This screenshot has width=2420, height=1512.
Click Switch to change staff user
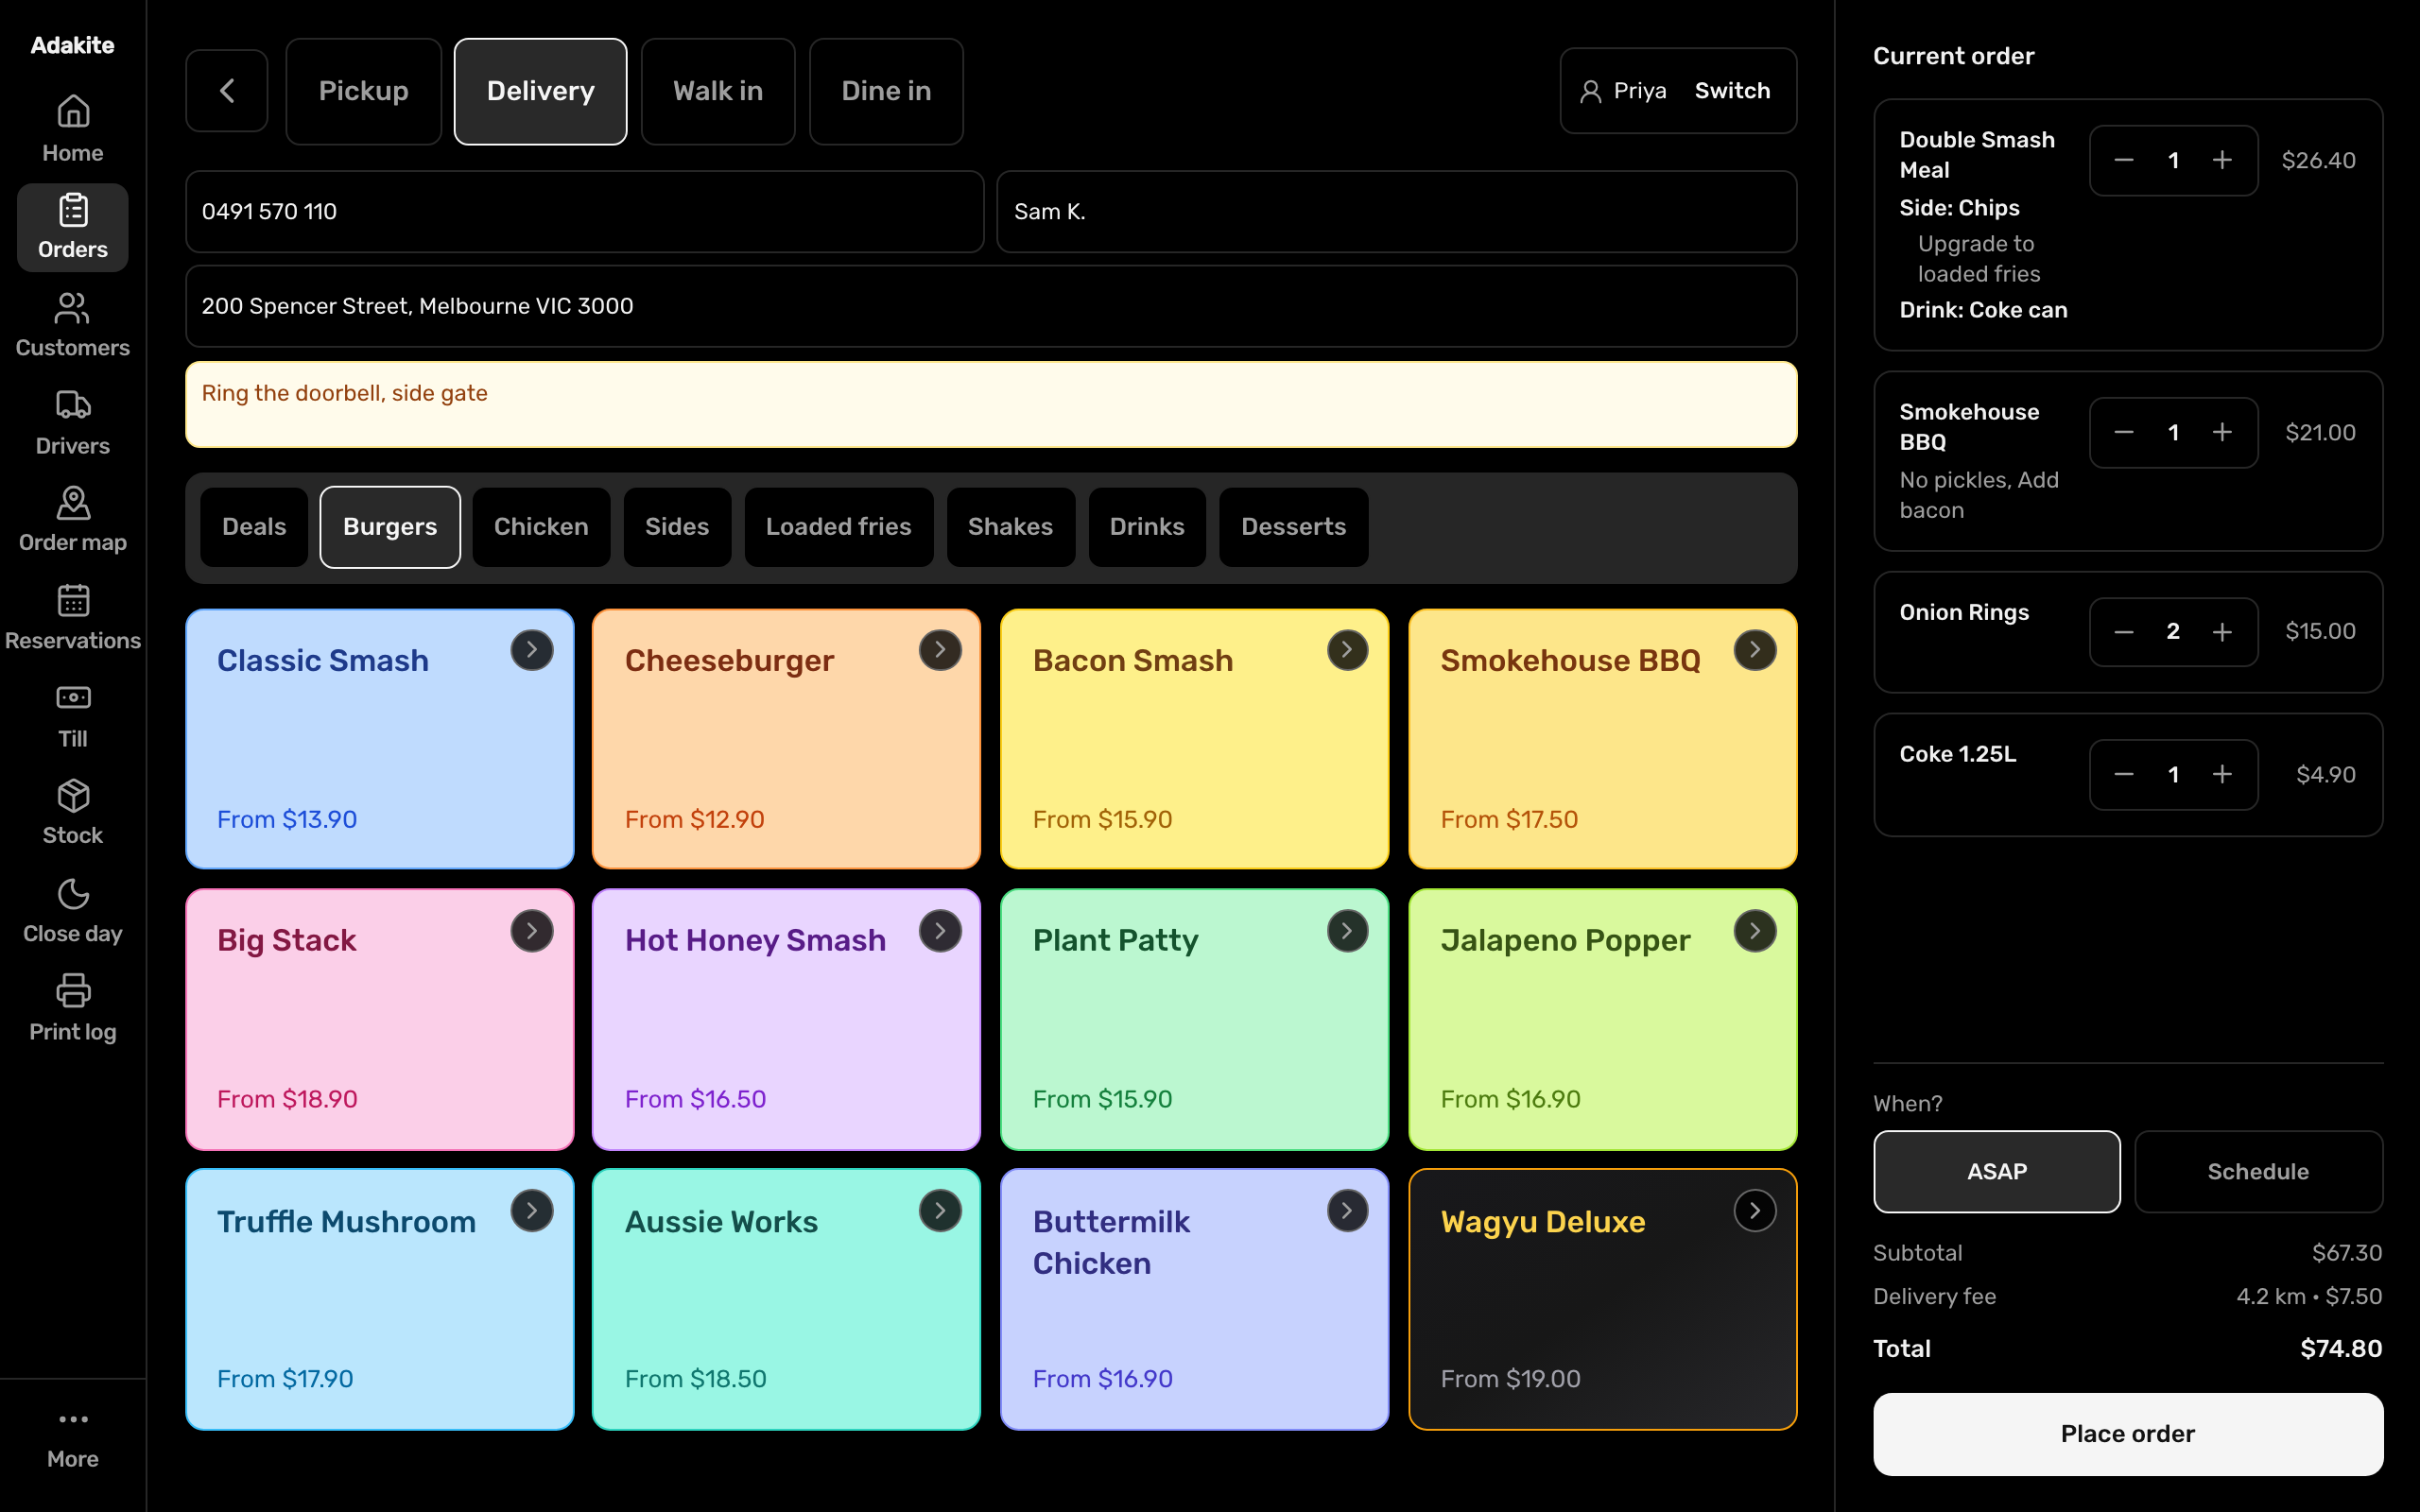click(x=1732, y=91)
